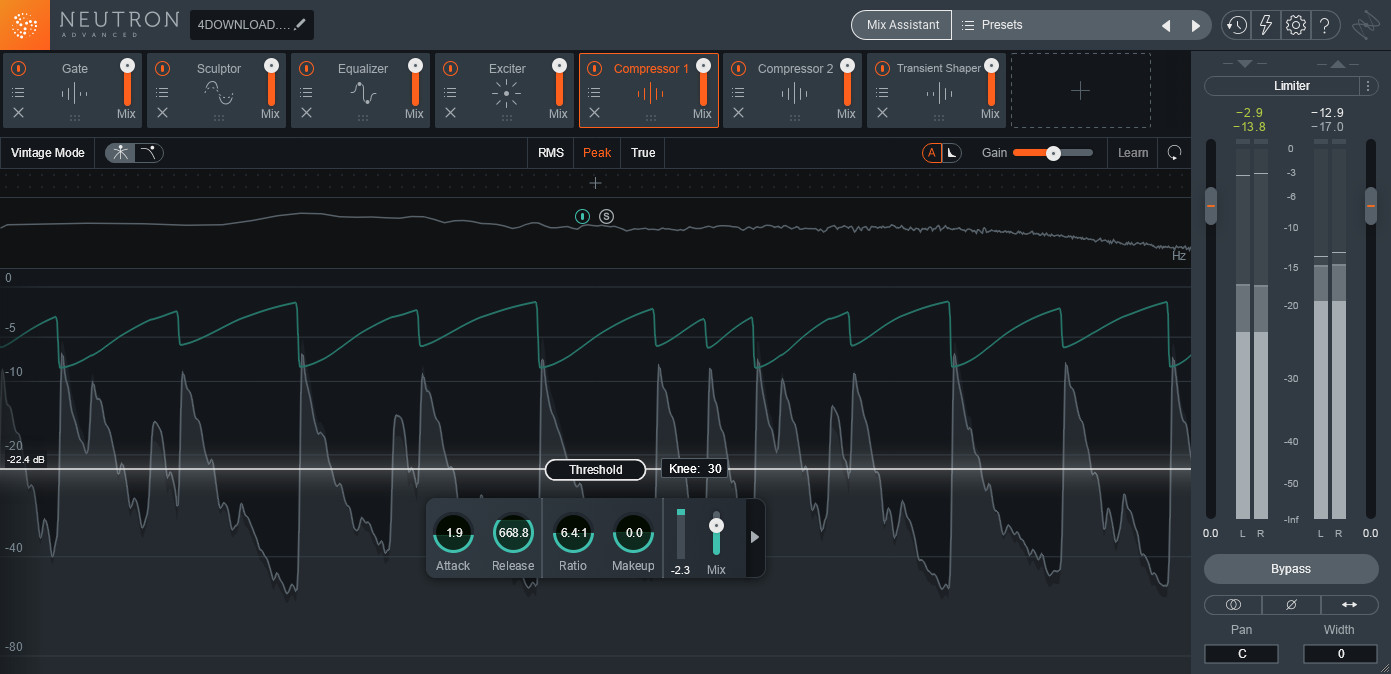Click the input gain down-triangle indicator
1391x674 pixels.
[1244, 64]
